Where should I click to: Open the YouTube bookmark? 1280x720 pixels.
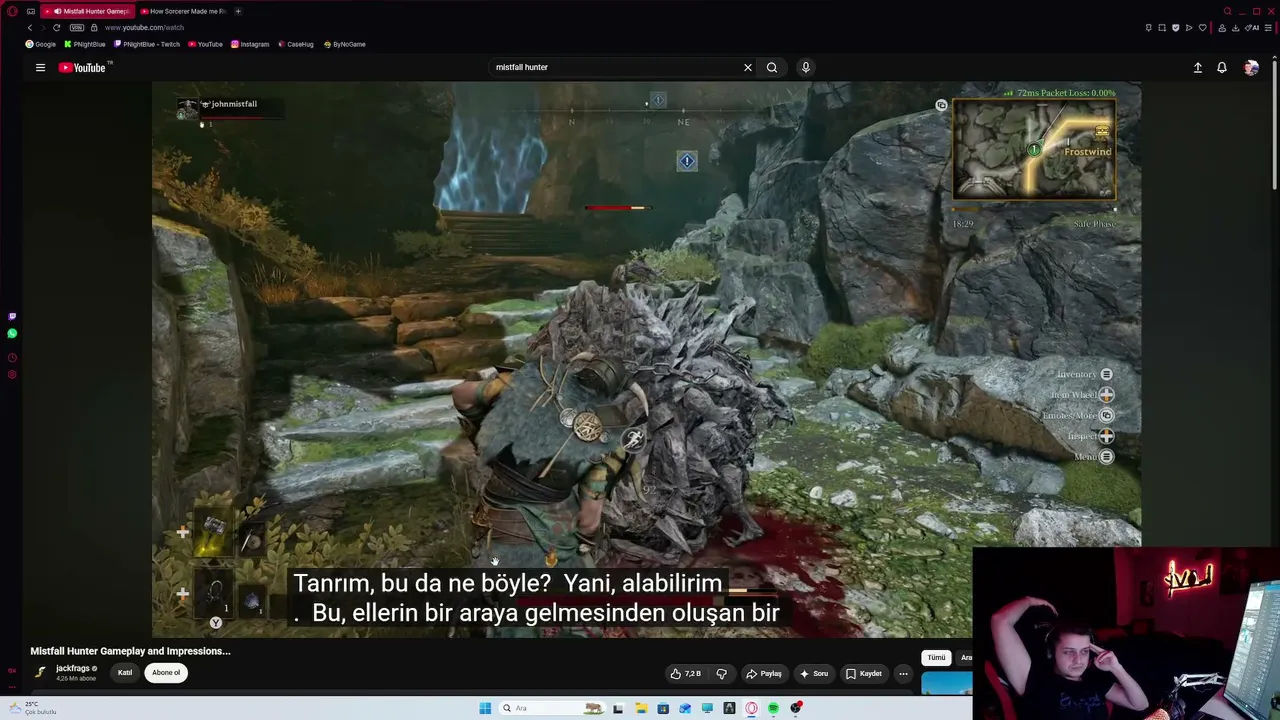coord(205,44)
